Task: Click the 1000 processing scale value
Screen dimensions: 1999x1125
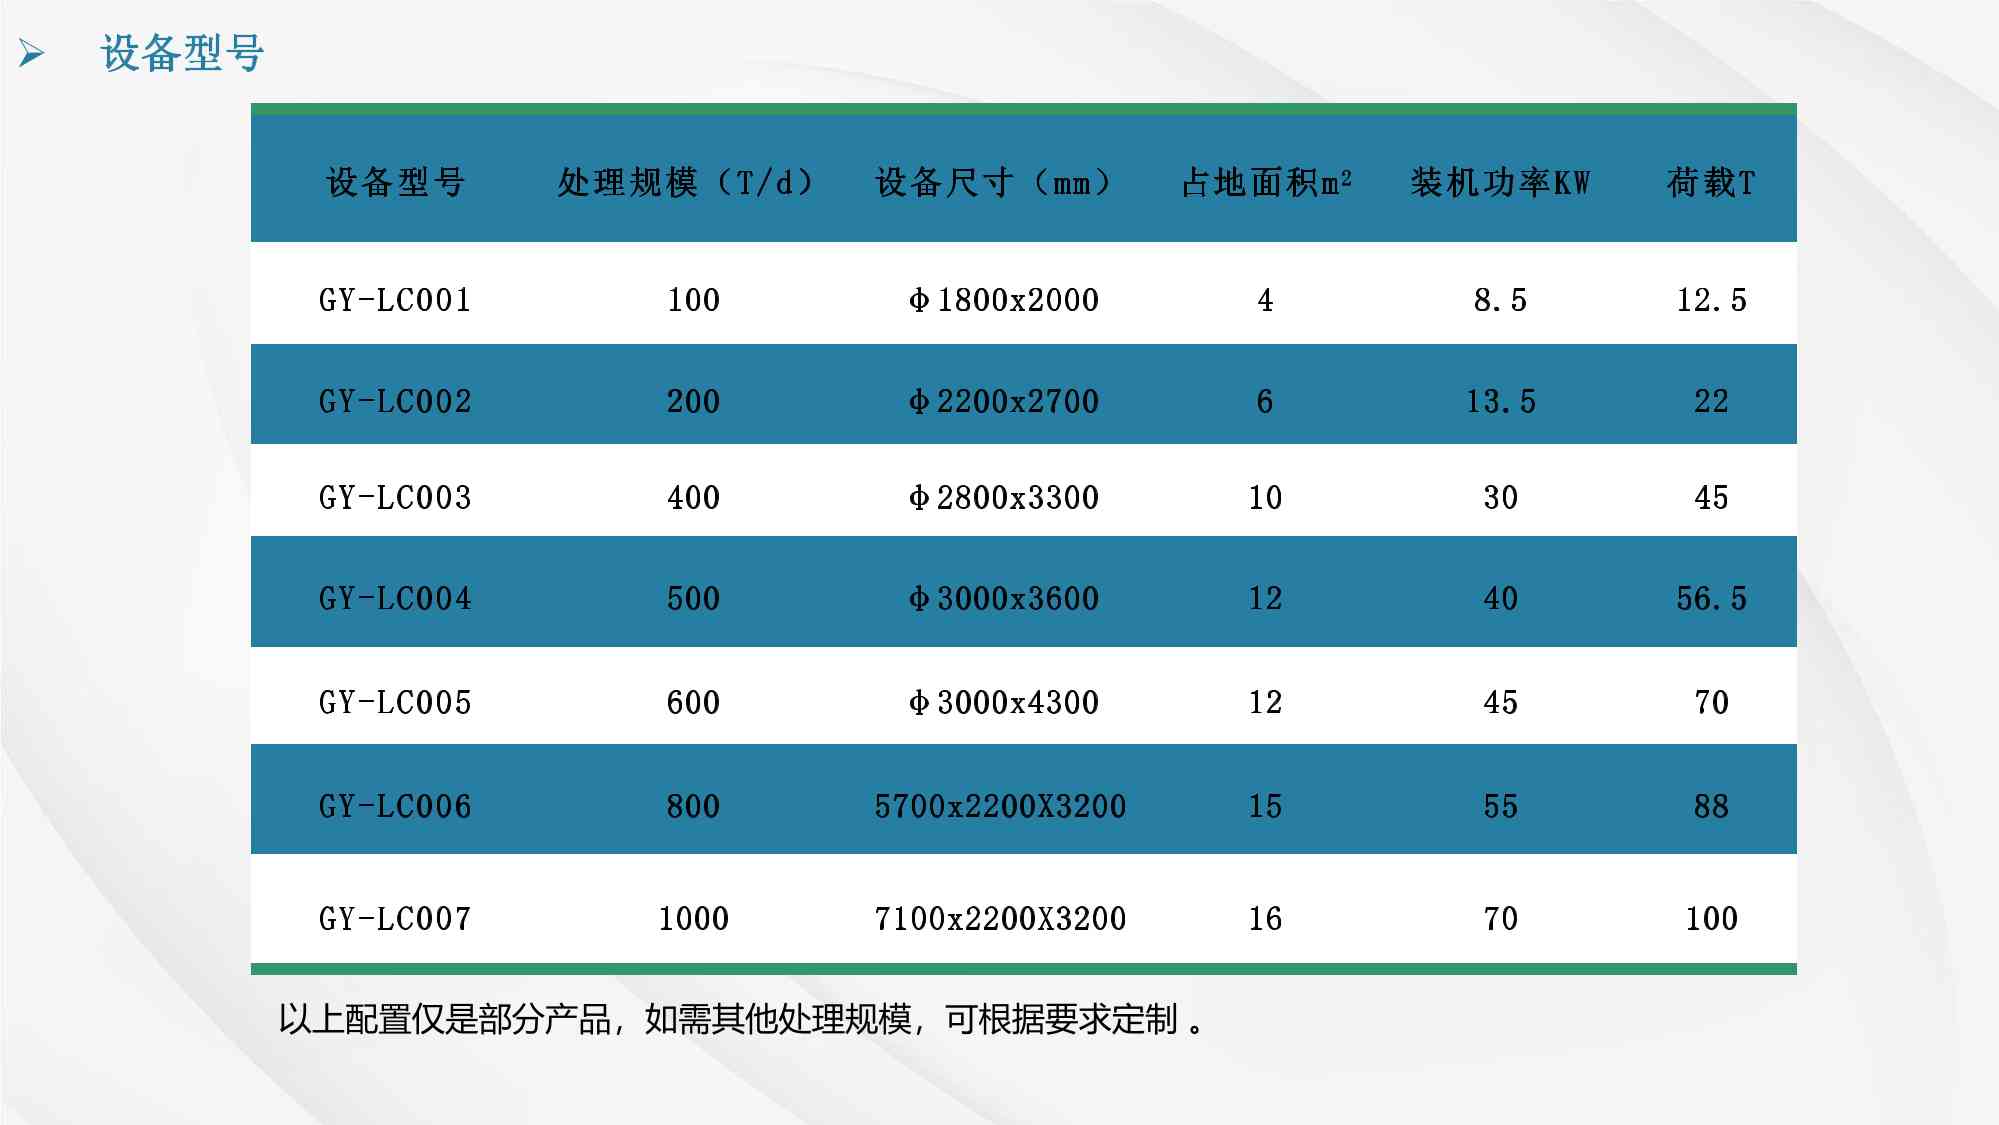Action: [695, 917]
